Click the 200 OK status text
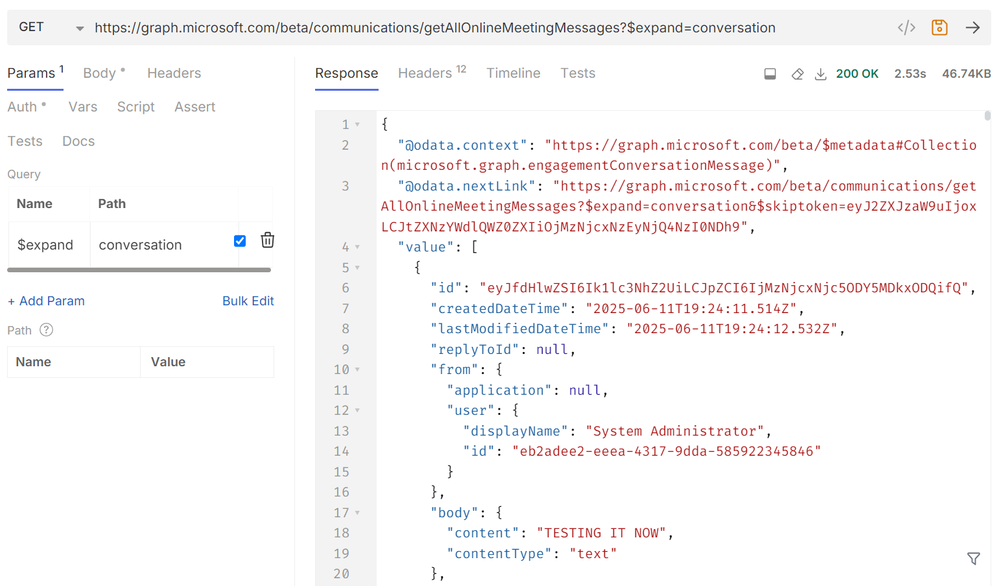Screen dimensions: 999x586 [x=857, y=74]
